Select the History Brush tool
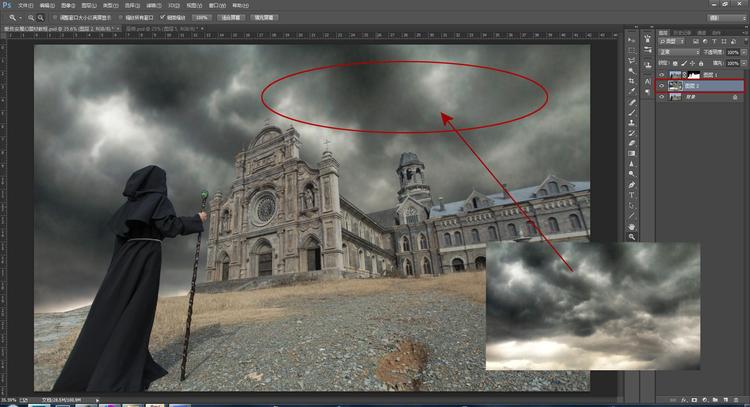Viewport: 750px width, 407px height. pos(632,133)
